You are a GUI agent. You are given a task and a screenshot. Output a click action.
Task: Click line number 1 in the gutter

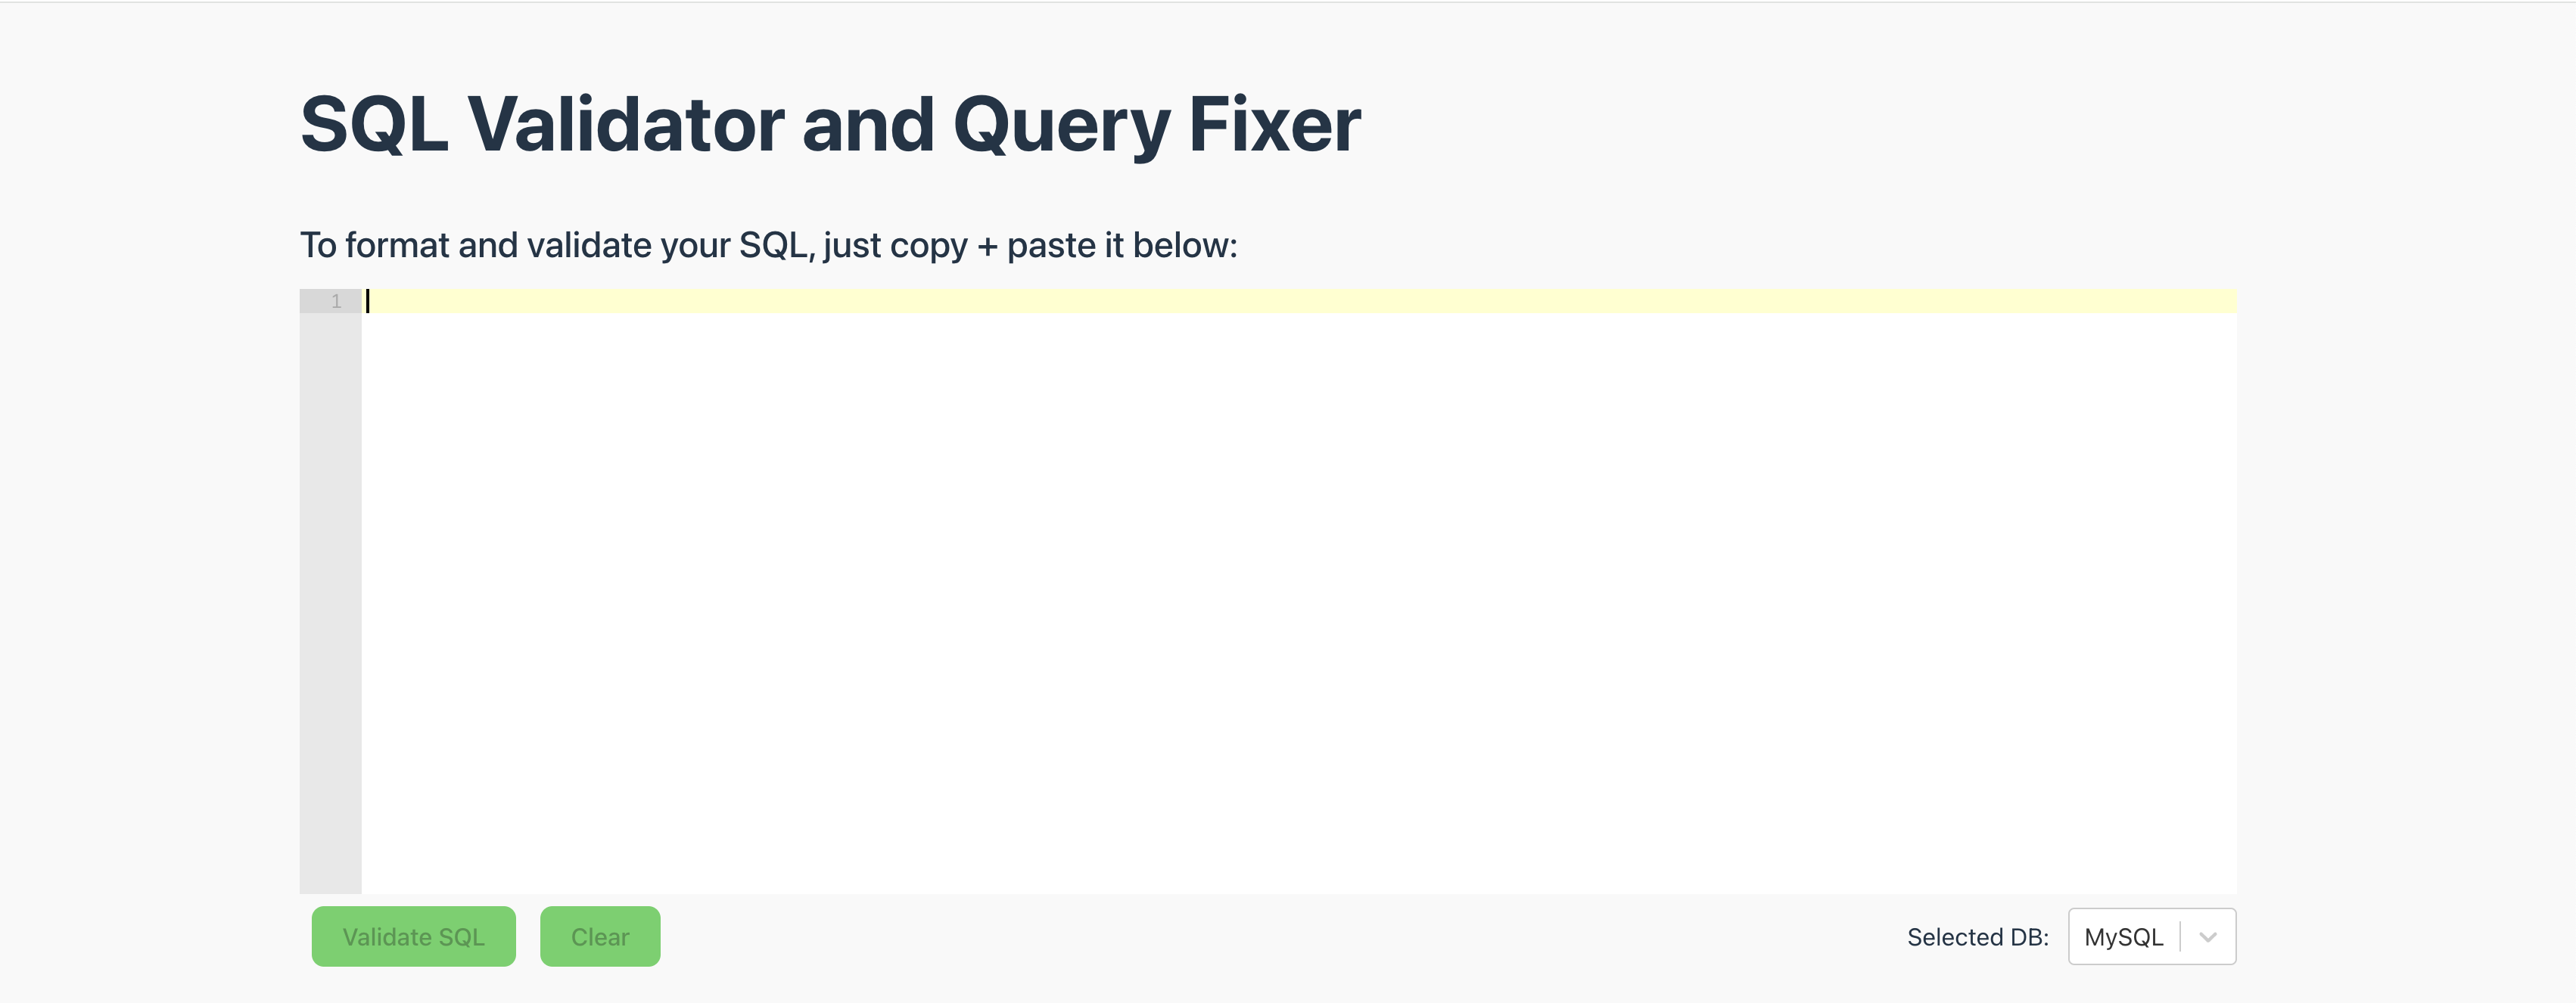coord(337,301)
